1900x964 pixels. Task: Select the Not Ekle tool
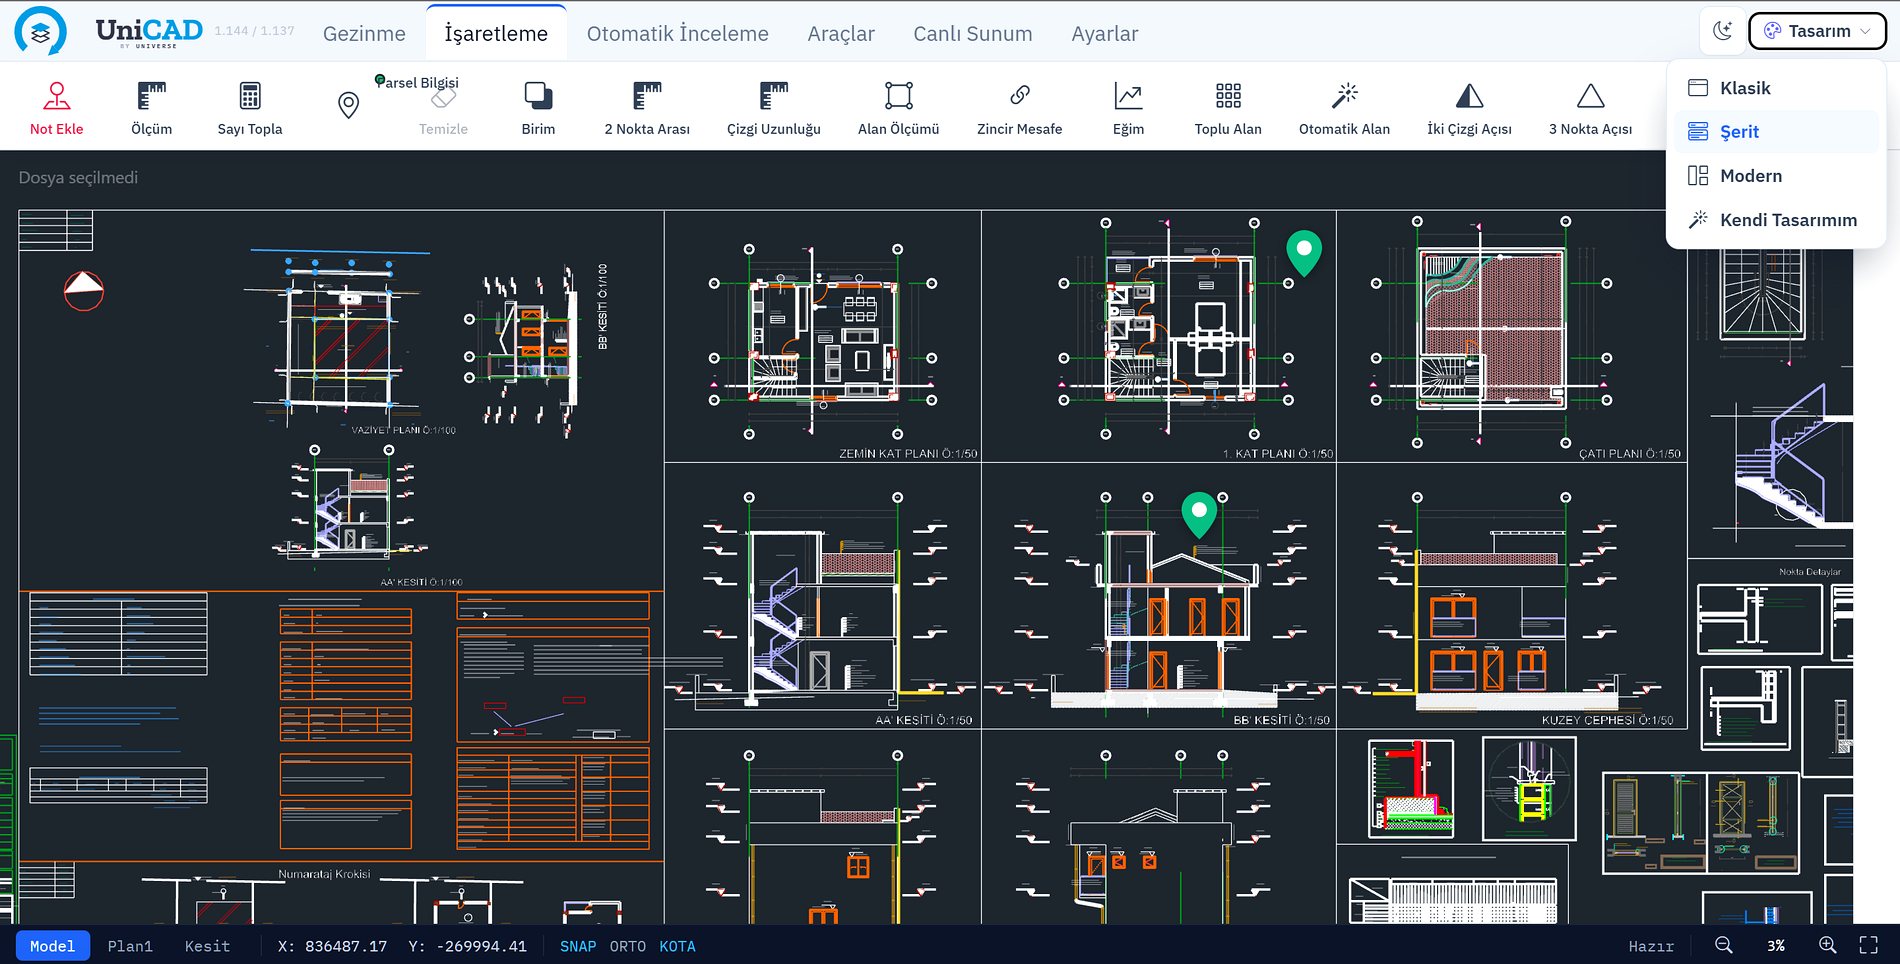click(x=56, y=108)
